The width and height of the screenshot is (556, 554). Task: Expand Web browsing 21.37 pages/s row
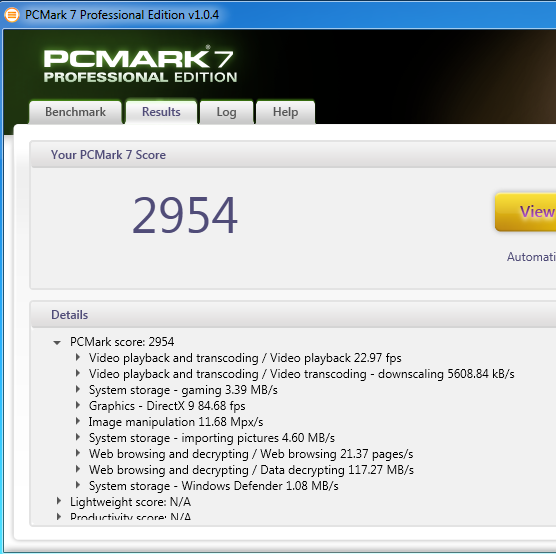coord(78,453)
